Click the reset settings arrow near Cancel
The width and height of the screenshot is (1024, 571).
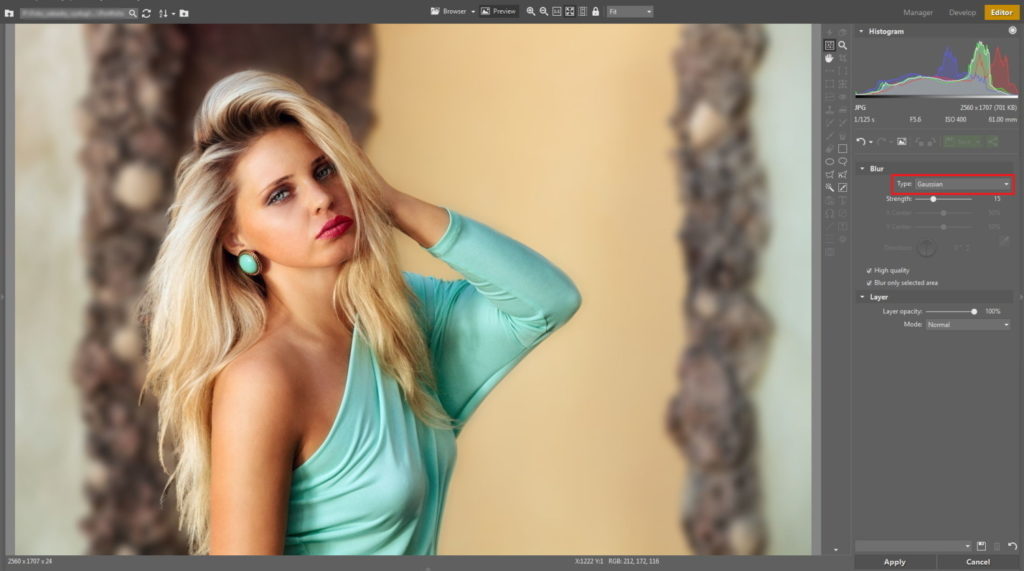[1012, 546]
